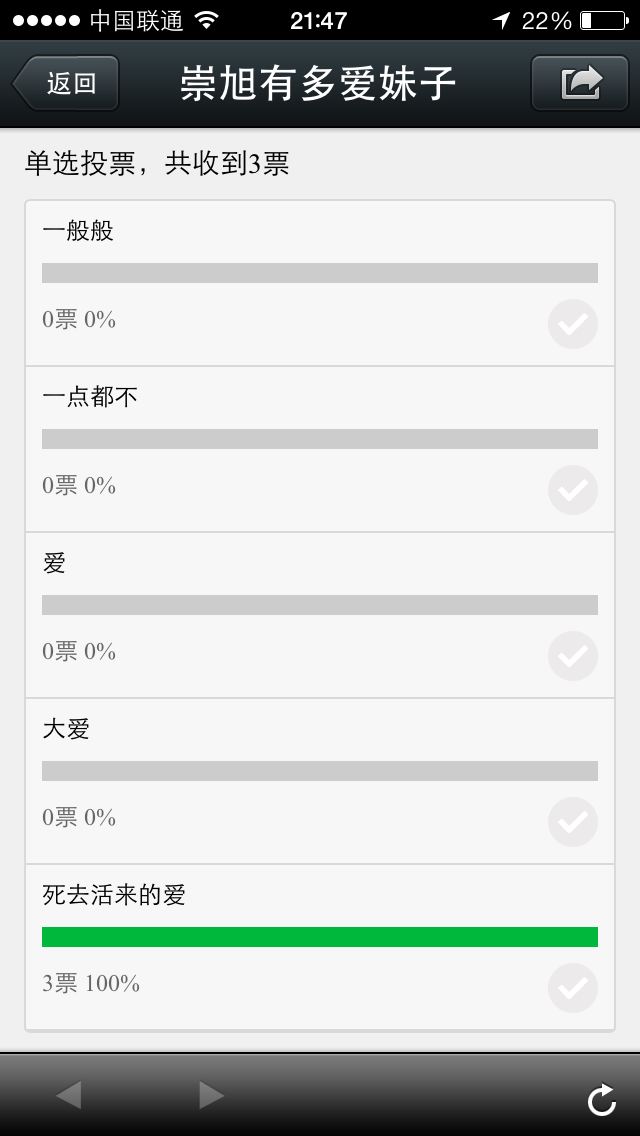Tap the browser back arrow at bottom
This screenshot has height=1136, width=640.
[x=68, y=1095]
